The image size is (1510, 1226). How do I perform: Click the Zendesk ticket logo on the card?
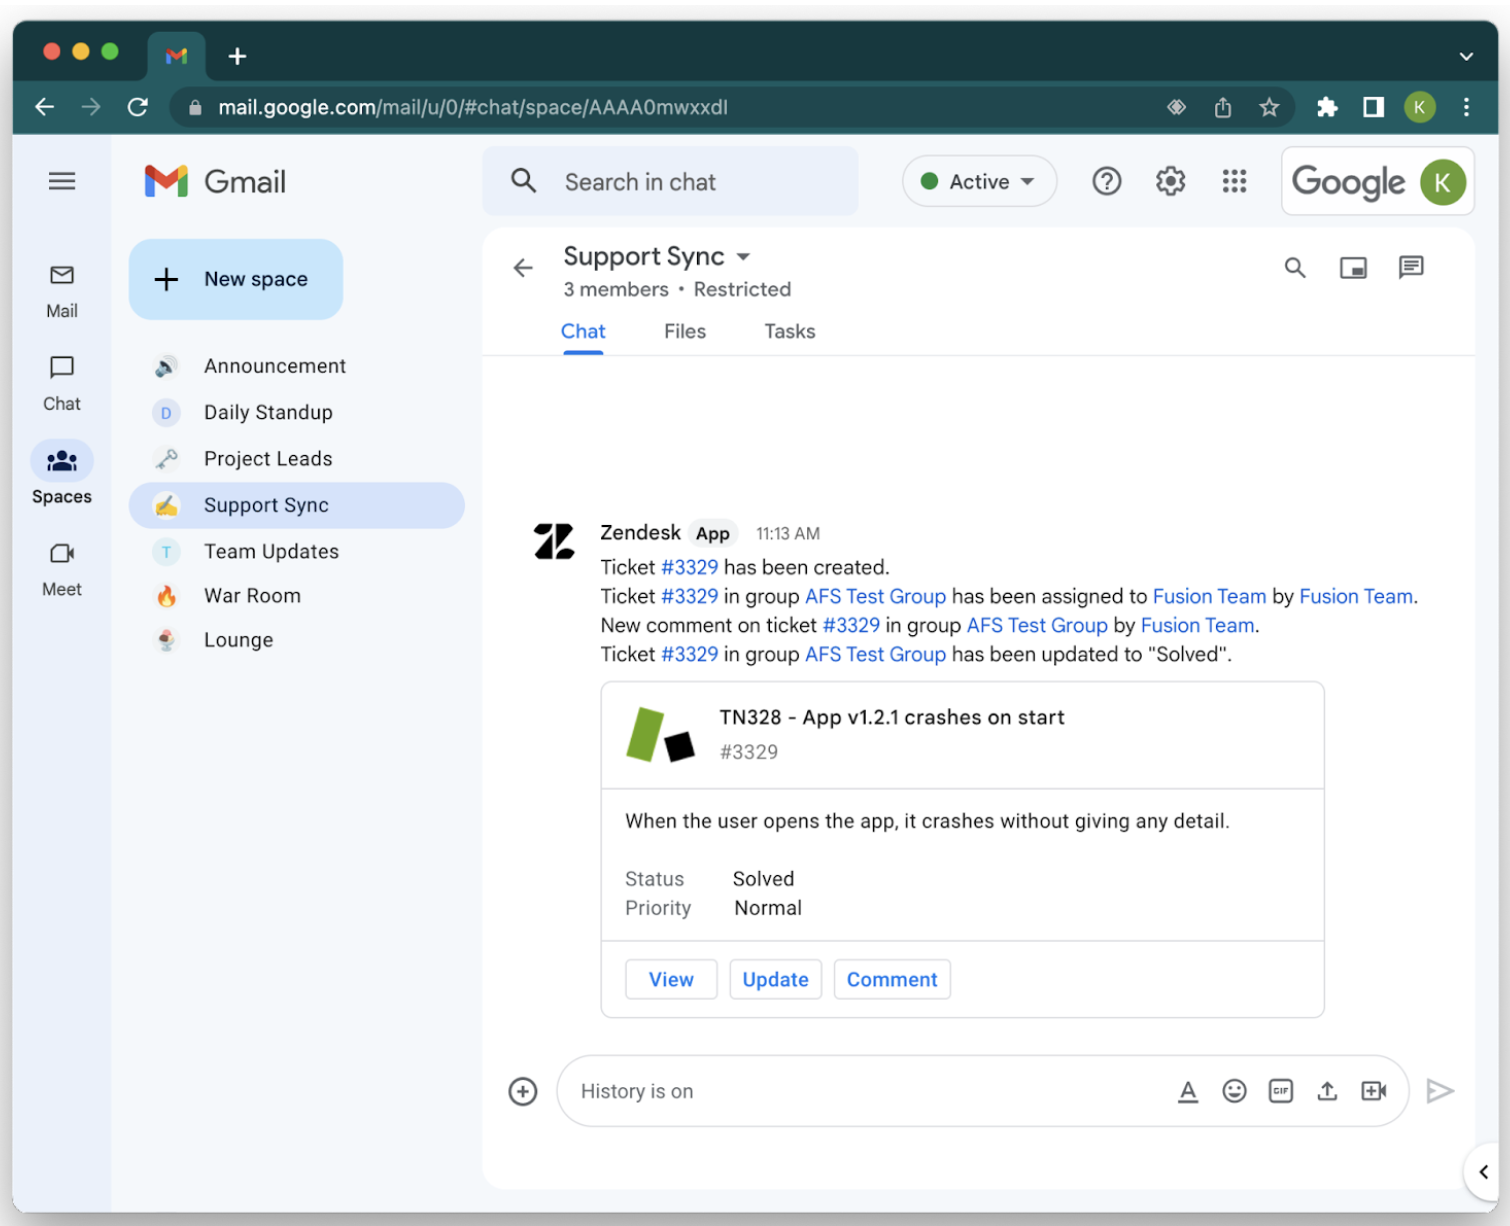coord(660,735)
